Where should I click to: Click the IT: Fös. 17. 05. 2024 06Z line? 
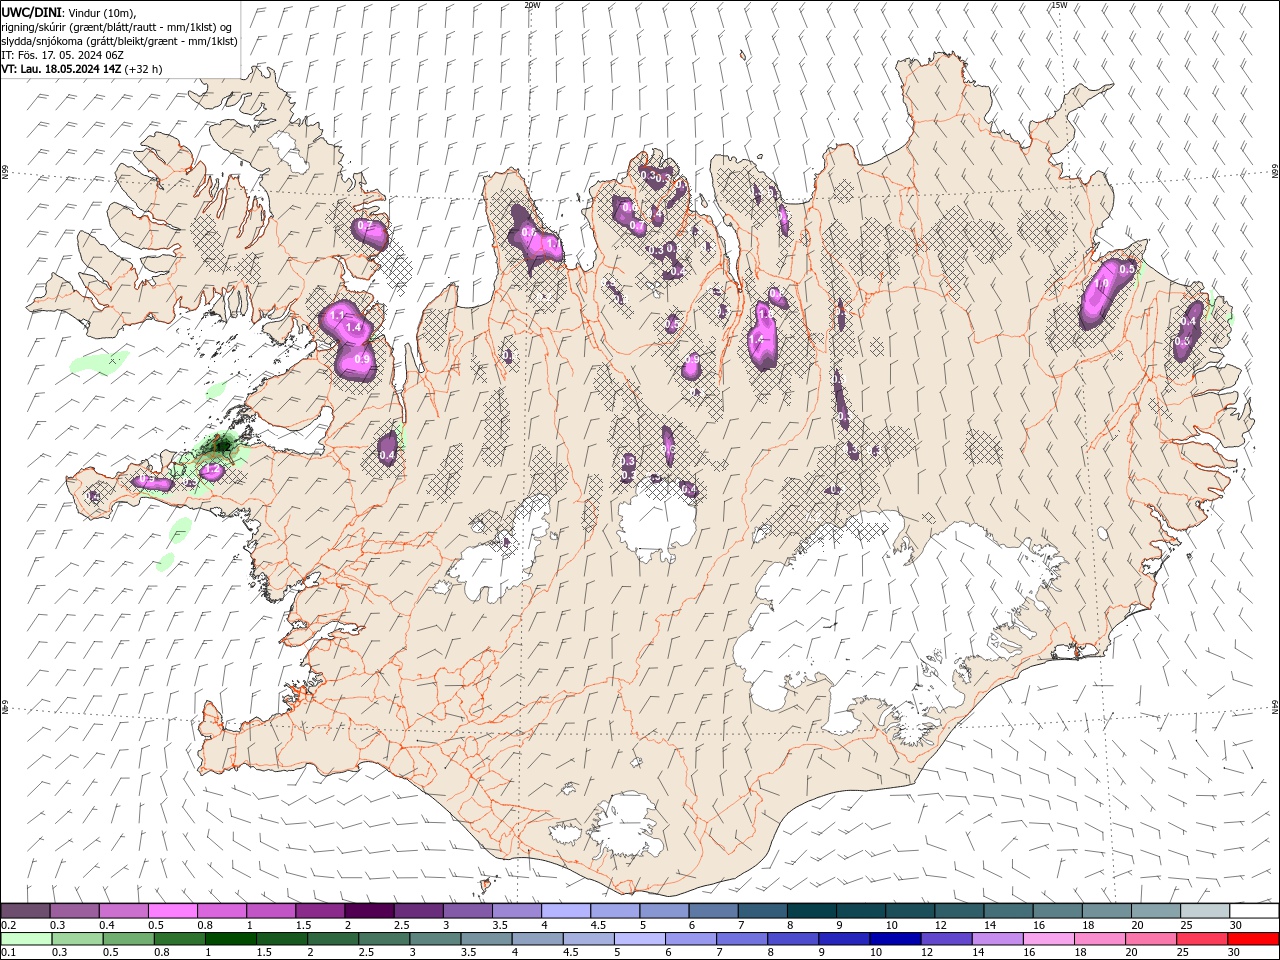tap(62, 55)
